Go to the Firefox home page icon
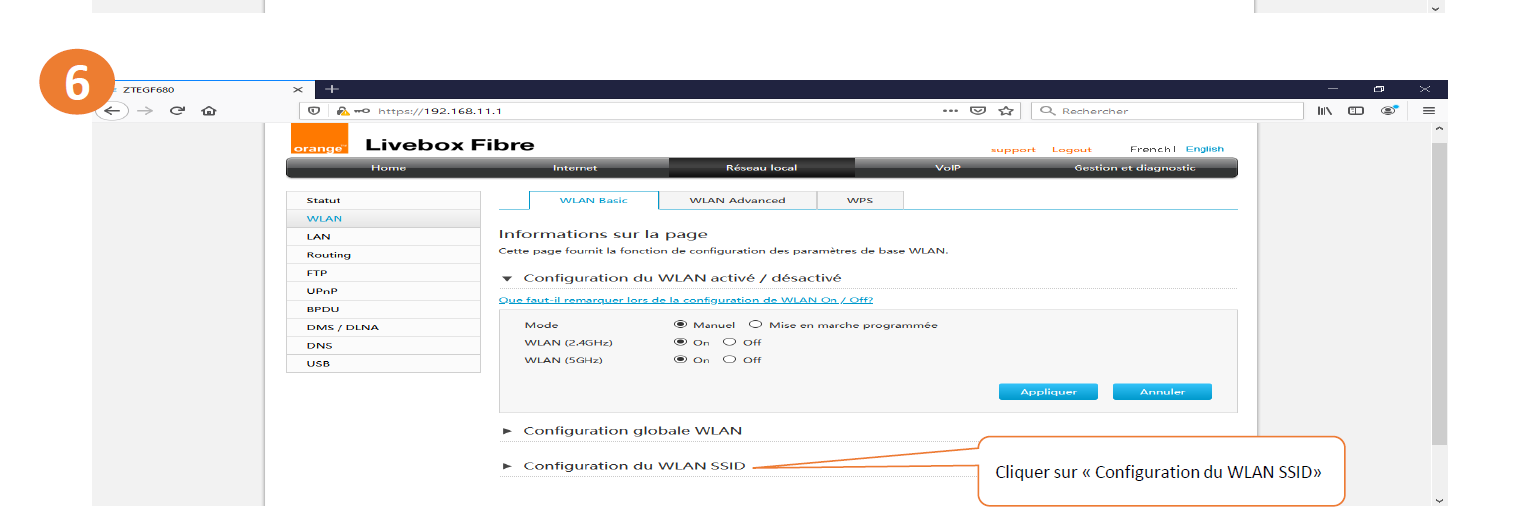Screen dimensions: 1518x527 (x=209, y=111)
